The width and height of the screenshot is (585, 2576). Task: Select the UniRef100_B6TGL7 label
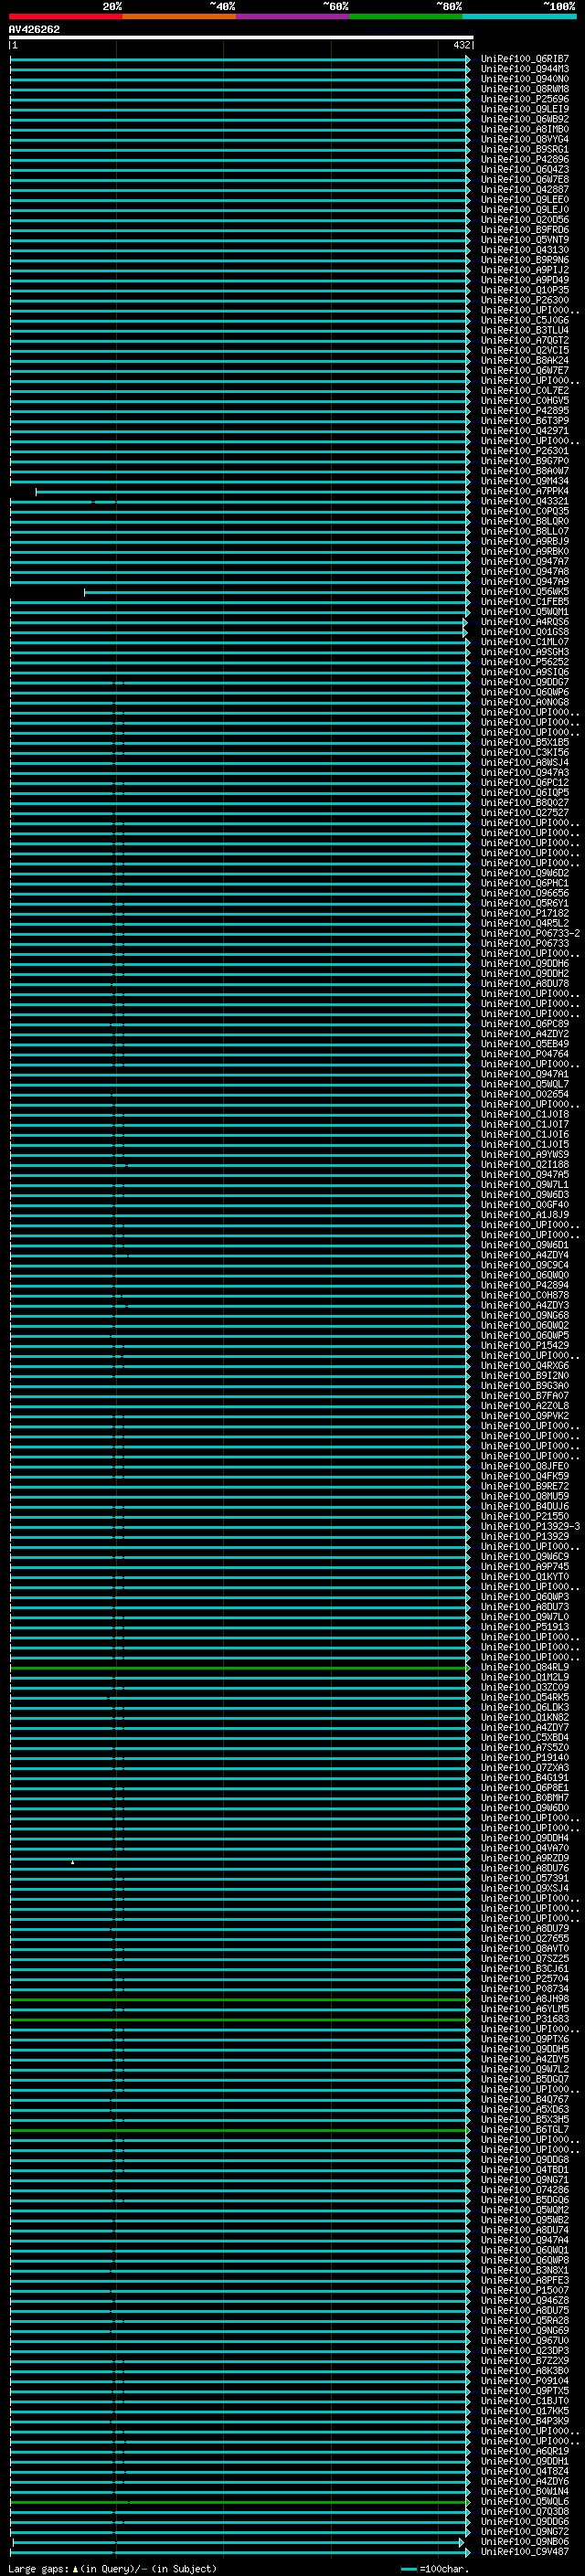(524, 2129)
